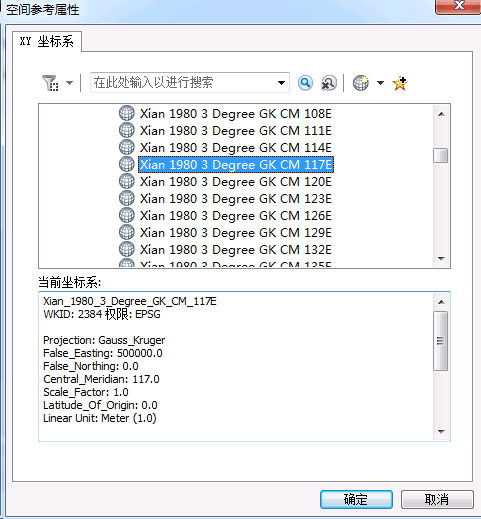Click globe icon beside CM 126E entry

pyautogui.click(x=127, y=215)
